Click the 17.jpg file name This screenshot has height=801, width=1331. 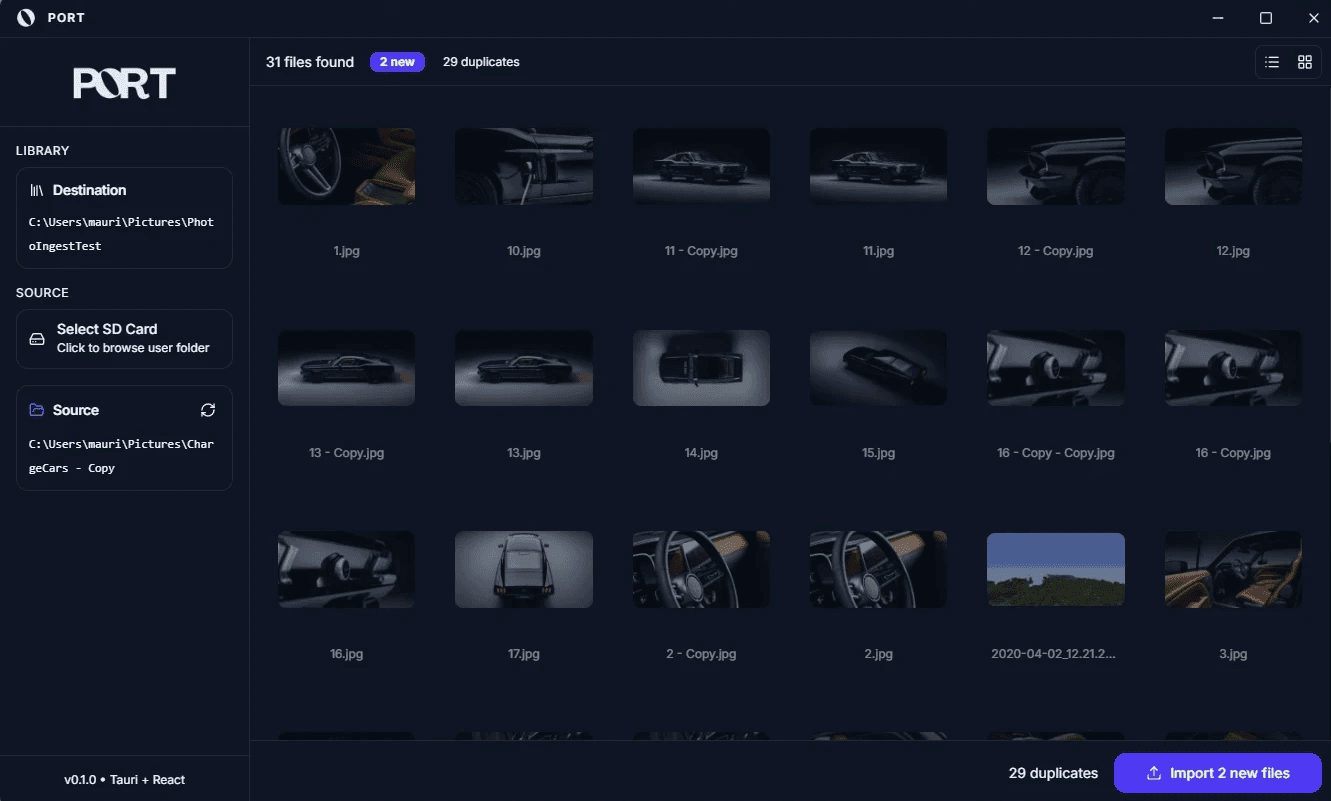[x=524, y=654]
